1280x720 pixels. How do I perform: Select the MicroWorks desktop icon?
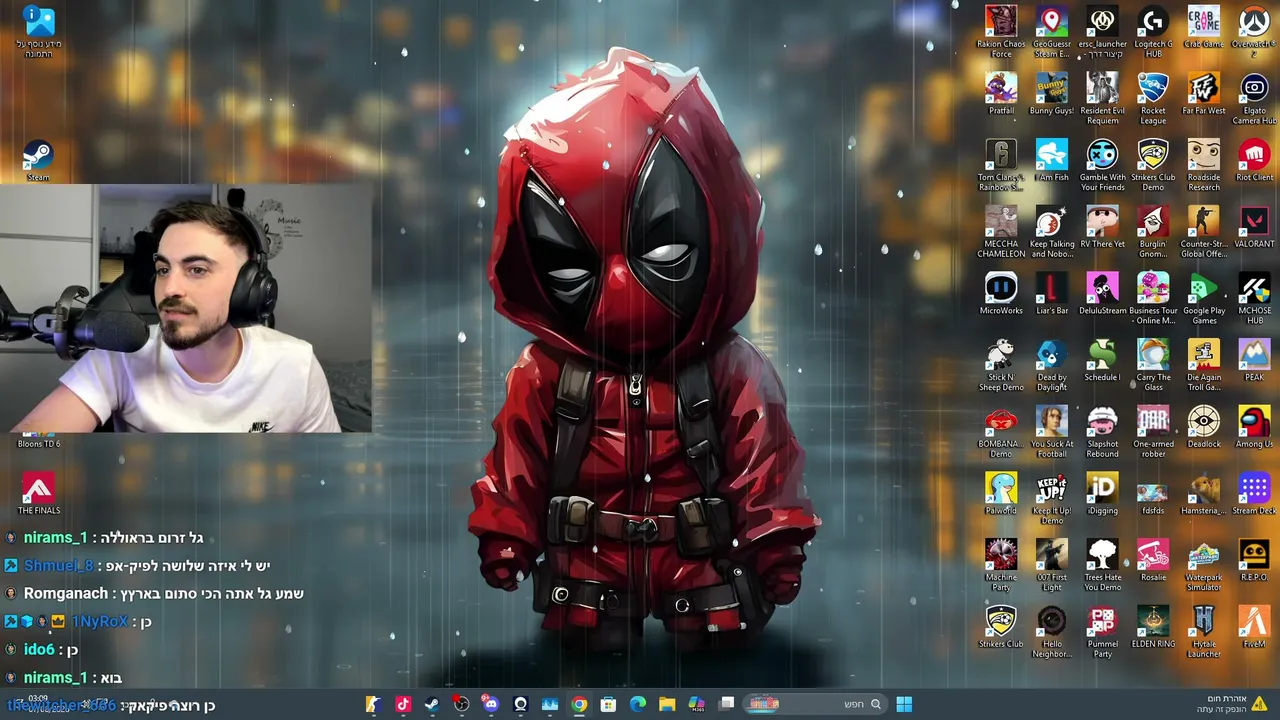(x=1001, y=293)
